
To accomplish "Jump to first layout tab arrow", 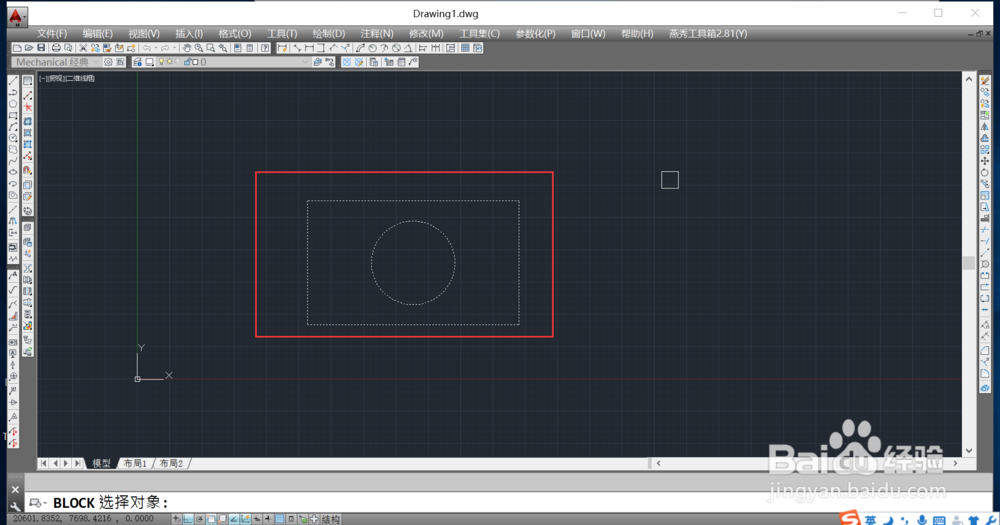I will click(43, 464).
